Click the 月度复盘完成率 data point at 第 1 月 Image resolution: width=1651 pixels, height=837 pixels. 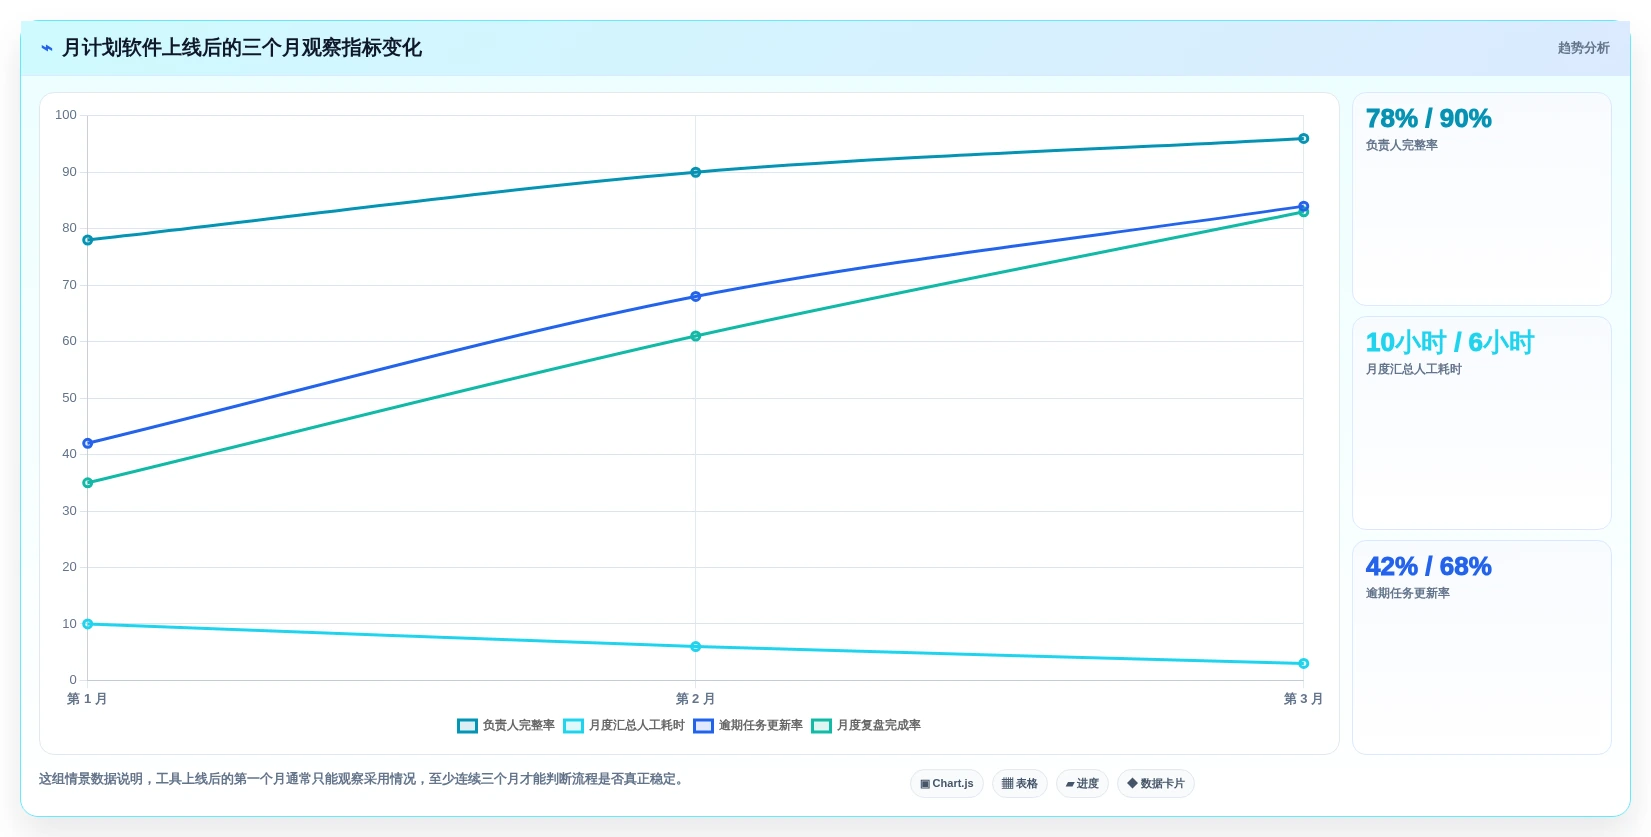[88, 483]
